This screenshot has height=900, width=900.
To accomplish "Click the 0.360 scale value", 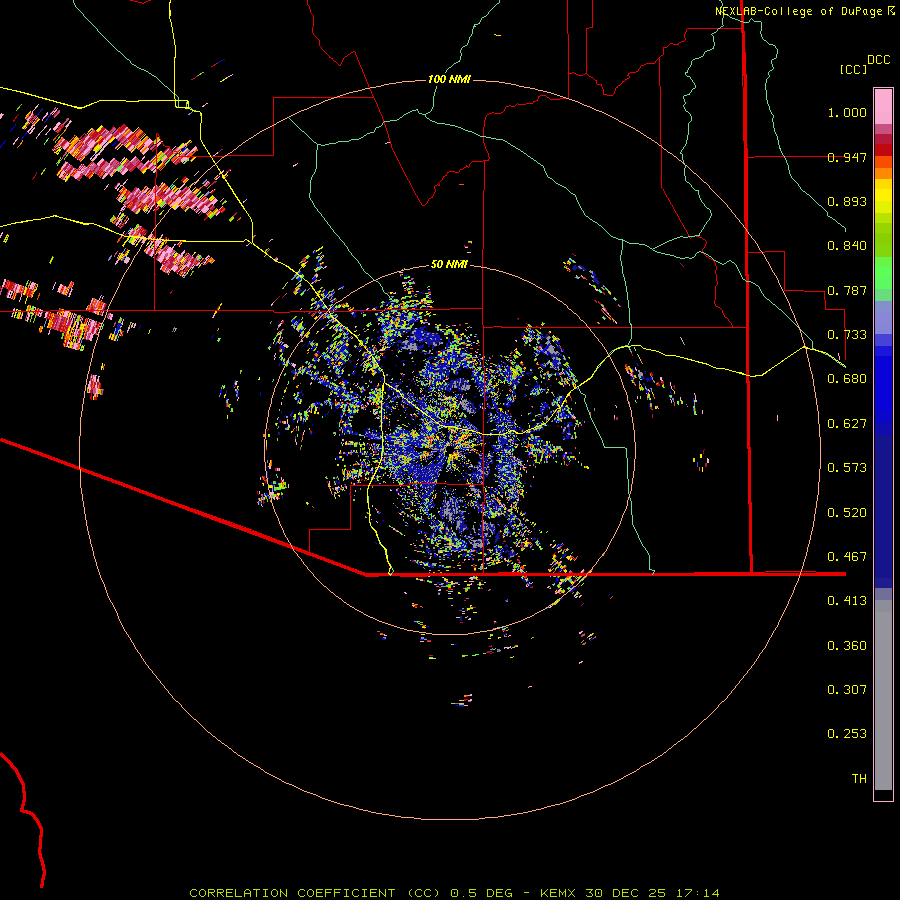I will (847, 646).
